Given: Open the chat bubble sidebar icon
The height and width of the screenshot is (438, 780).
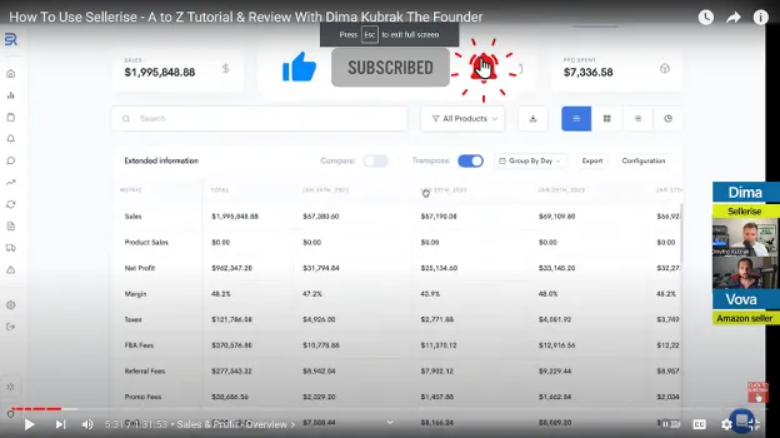Looking at the screenshot, I should click(x=11, y=161).
